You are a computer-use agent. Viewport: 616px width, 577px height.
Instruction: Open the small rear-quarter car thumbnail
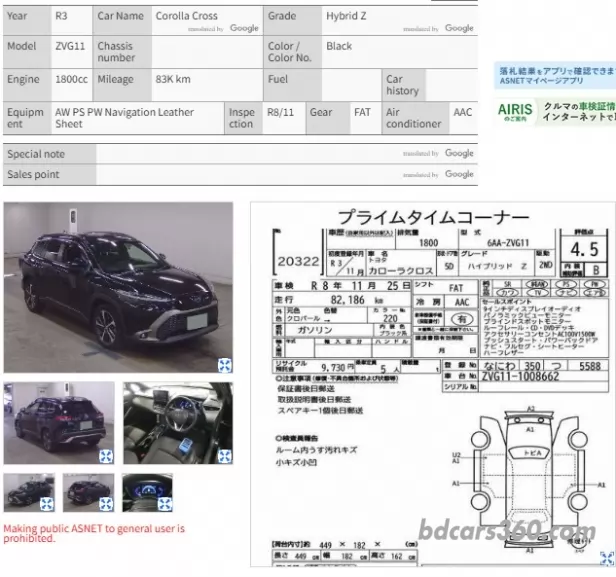(89, 493)
